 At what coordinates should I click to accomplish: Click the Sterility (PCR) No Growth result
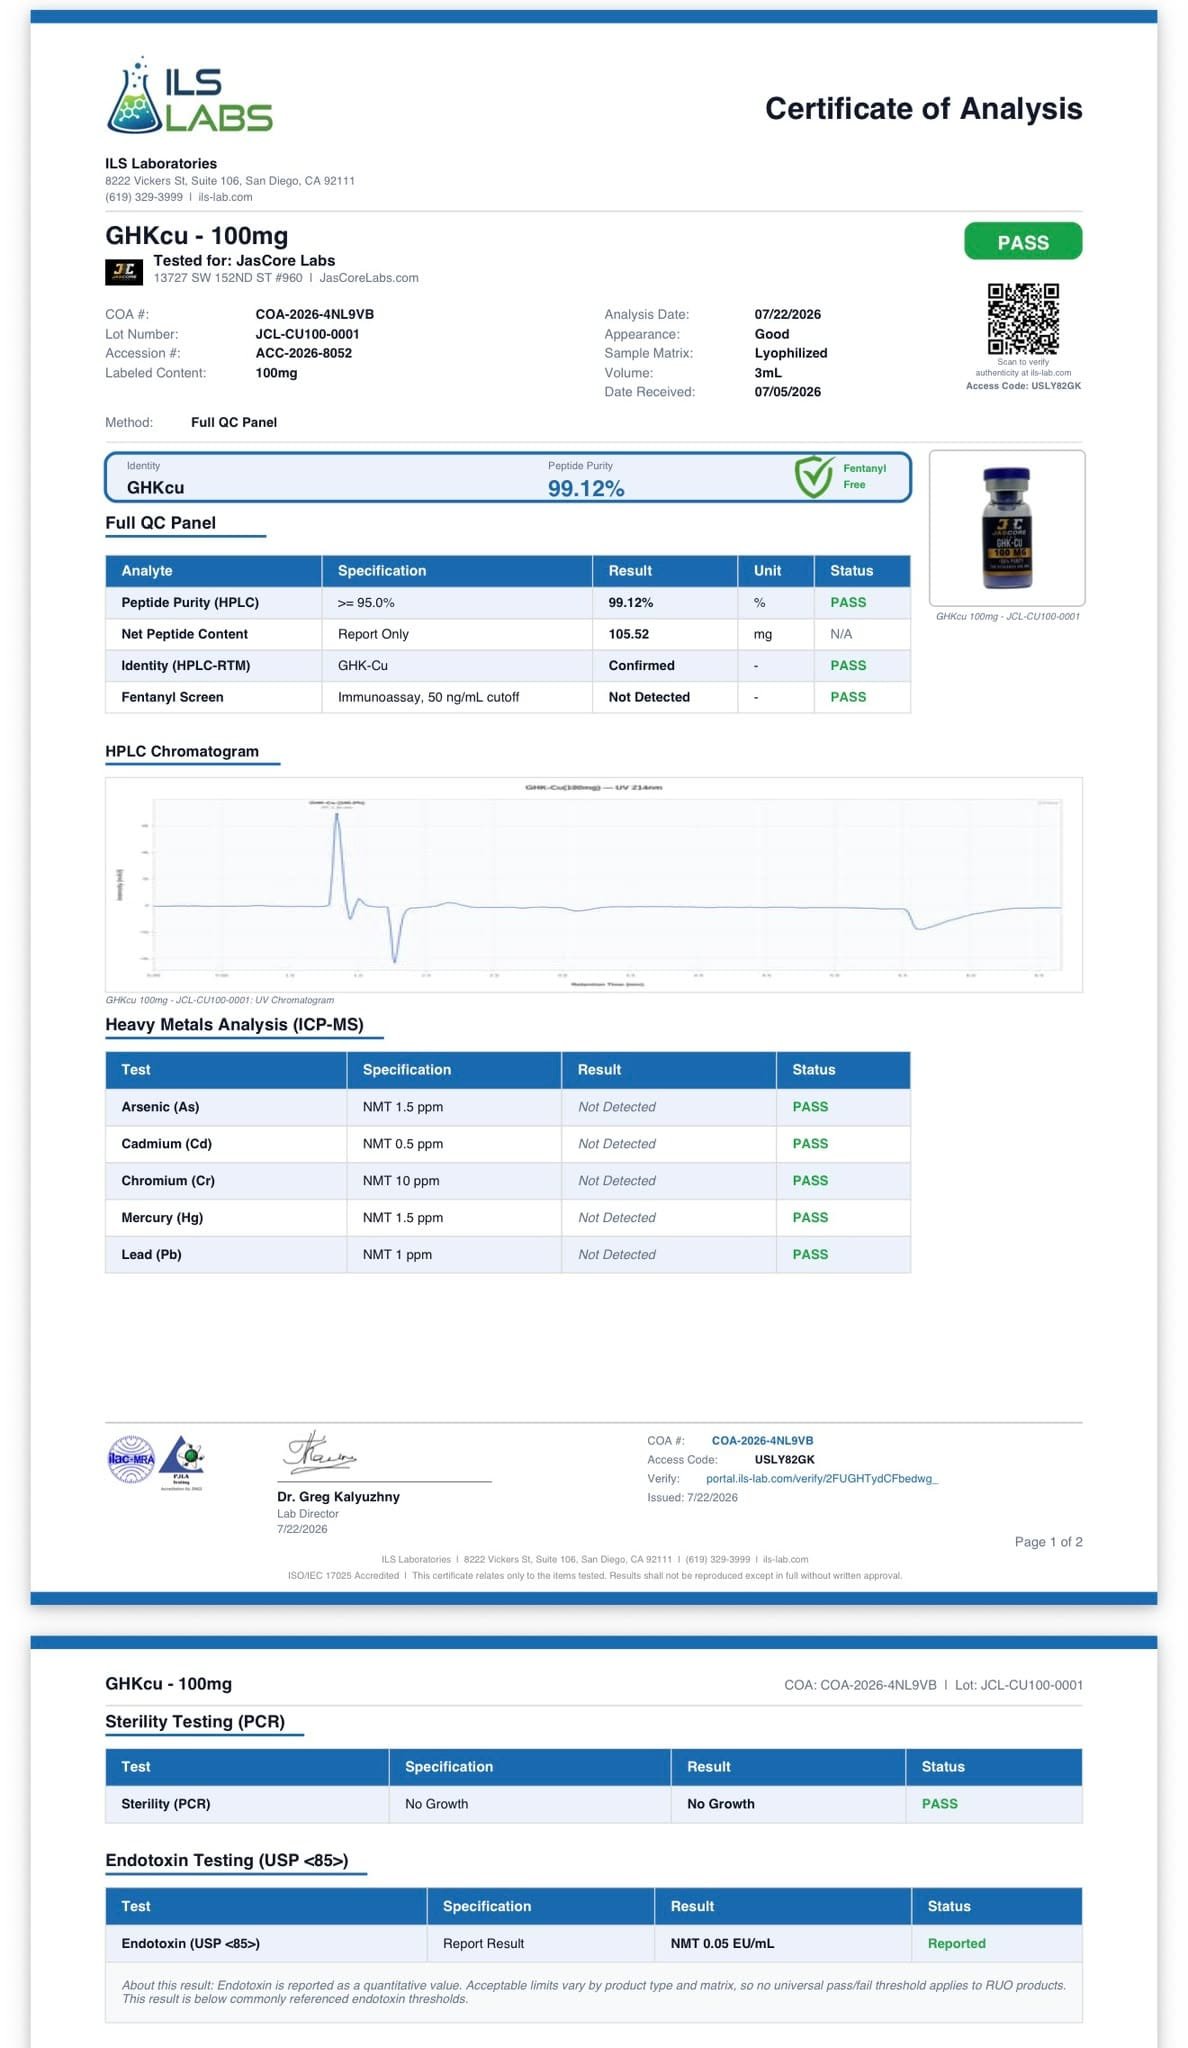click(x=720, y=1804)
